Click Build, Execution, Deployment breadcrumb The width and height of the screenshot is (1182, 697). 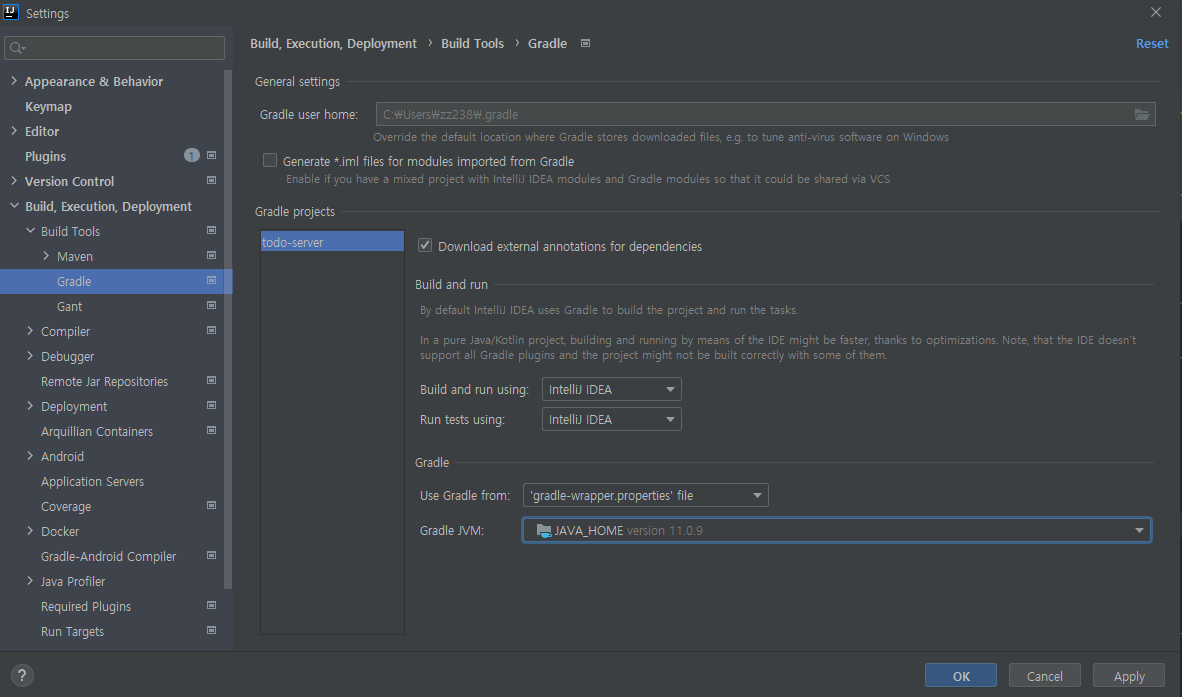(x=333, y=44)
